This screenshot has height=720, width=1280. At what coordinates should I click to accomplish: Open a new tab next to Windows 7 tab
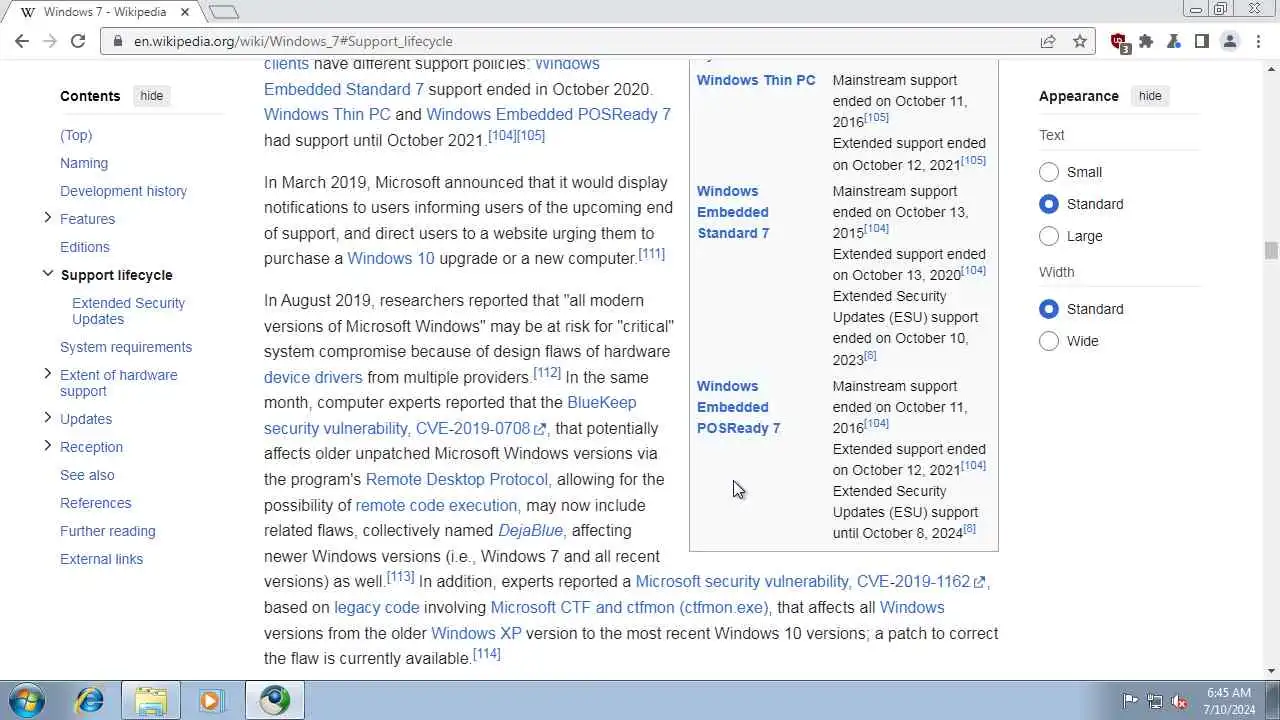pyautogui.click(x=224, y=12)
